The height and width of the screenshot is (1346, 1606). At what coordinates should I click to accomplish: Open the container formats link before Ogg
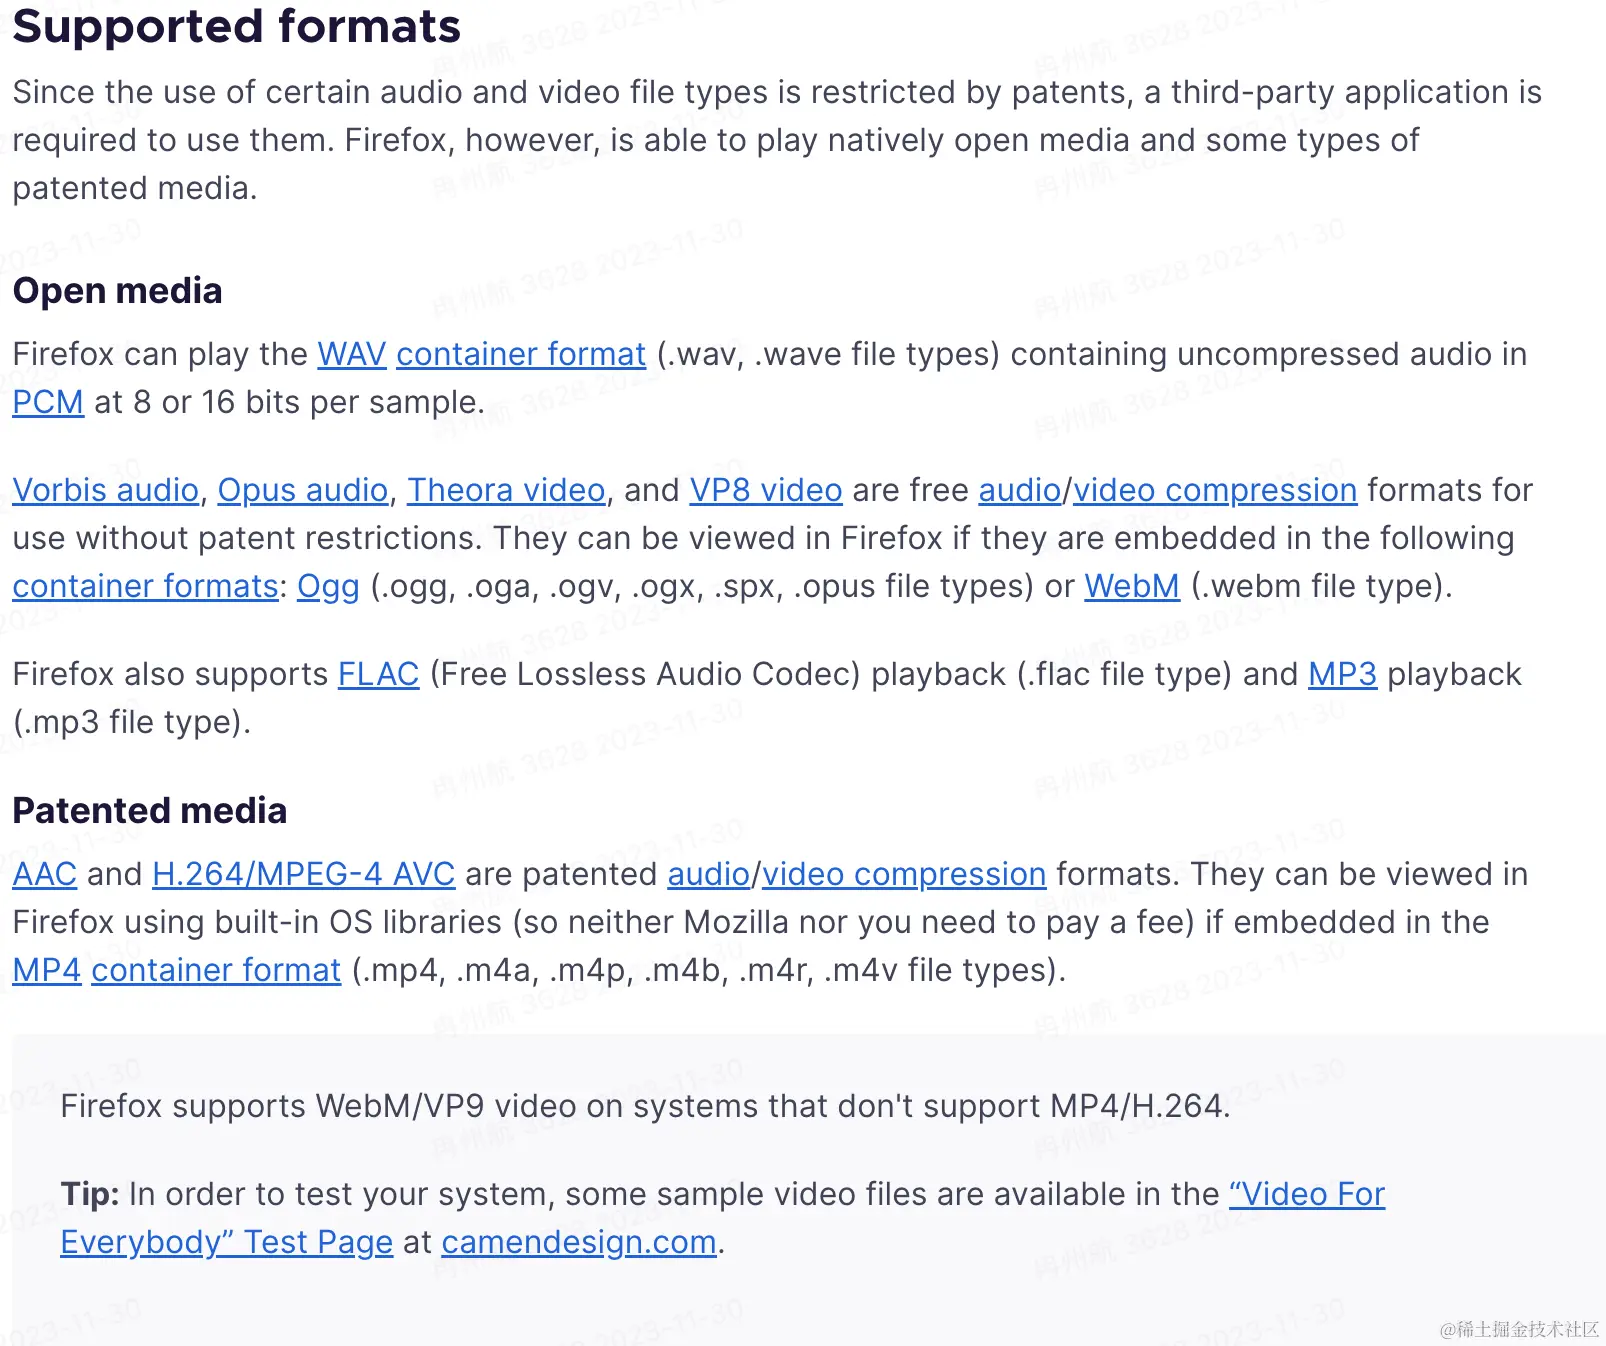(145, 586)
